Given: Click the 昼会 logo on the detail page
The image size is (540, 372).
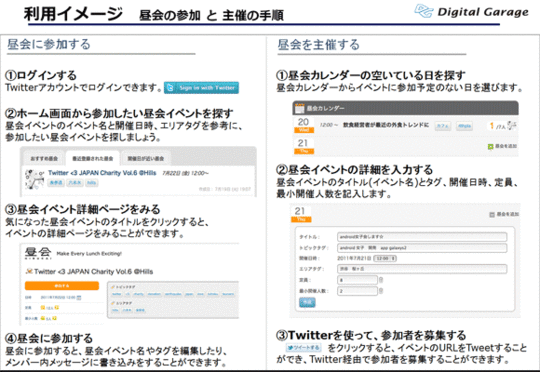Looking at the screenshot, I should tap(38, 253).
